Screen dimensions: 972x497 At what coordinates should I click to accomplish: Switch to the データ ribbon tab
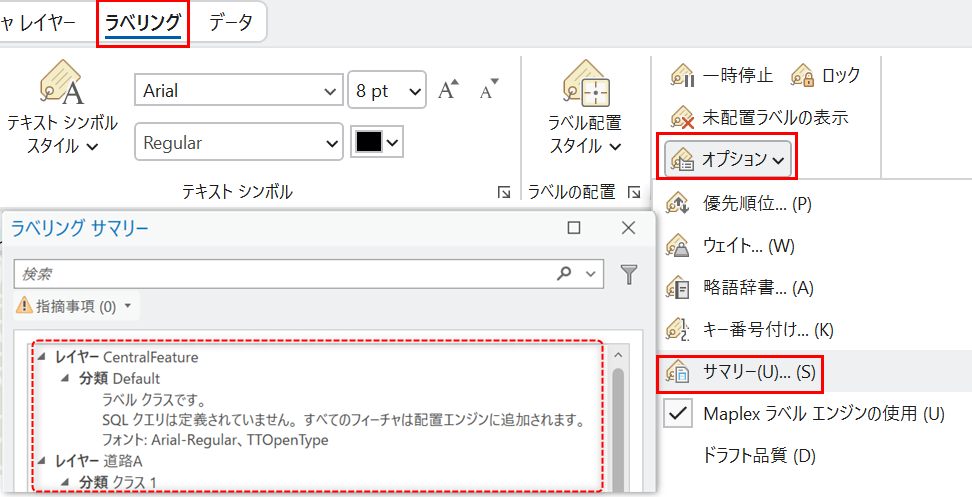(230, 23)
